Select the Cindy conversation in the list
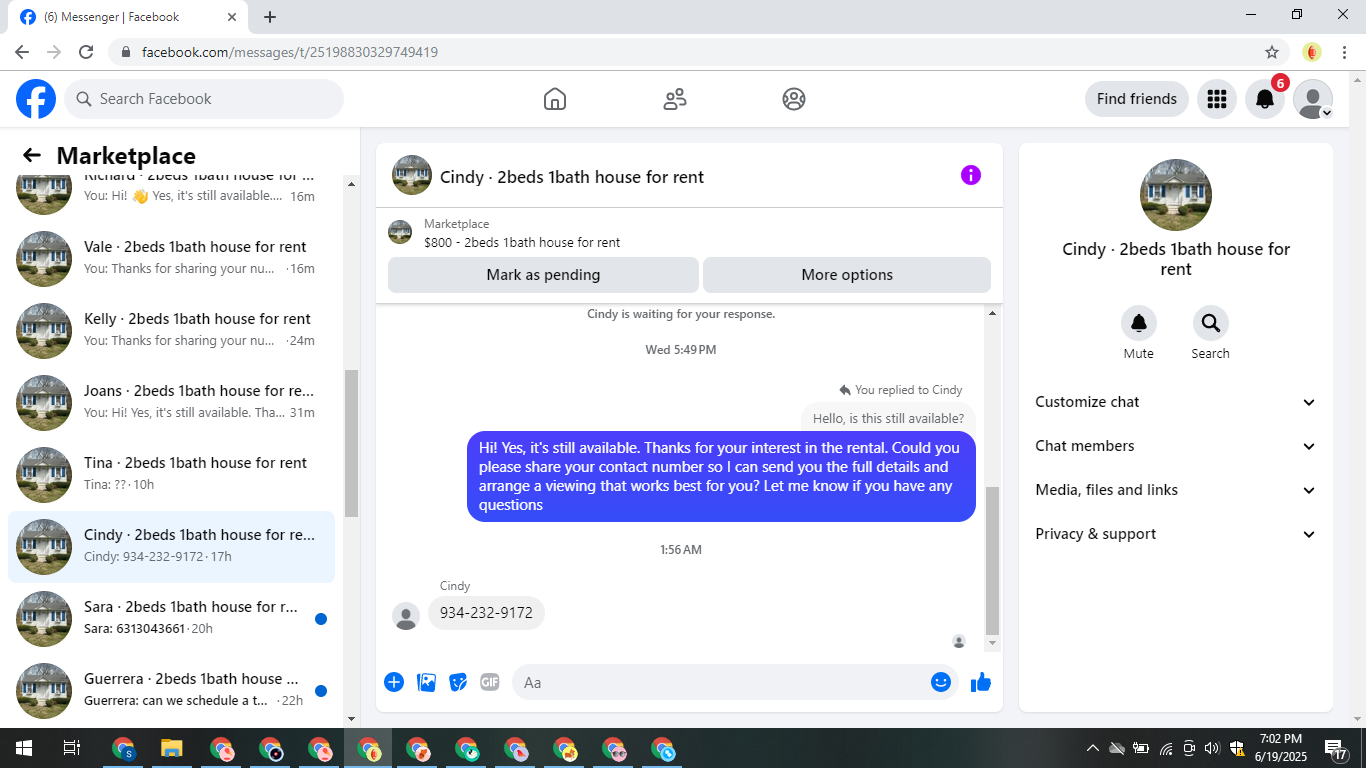Screen dimensions: 1366x768 (x=171, y=547)
